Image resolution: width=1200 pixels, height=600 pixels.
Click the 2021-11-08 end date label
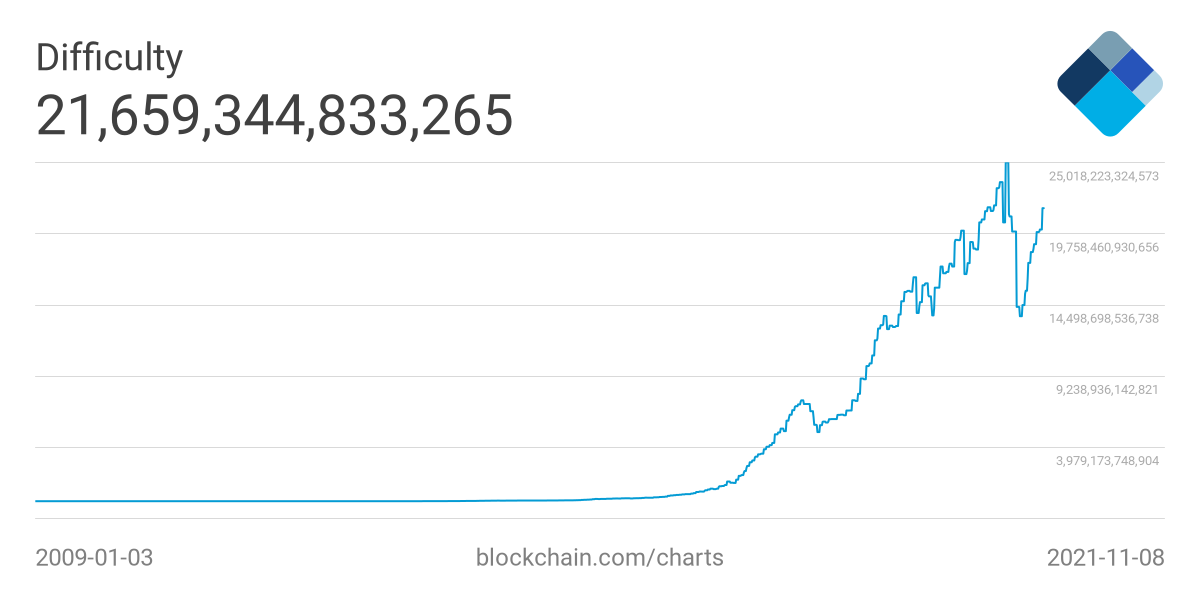pos(1105,557)
